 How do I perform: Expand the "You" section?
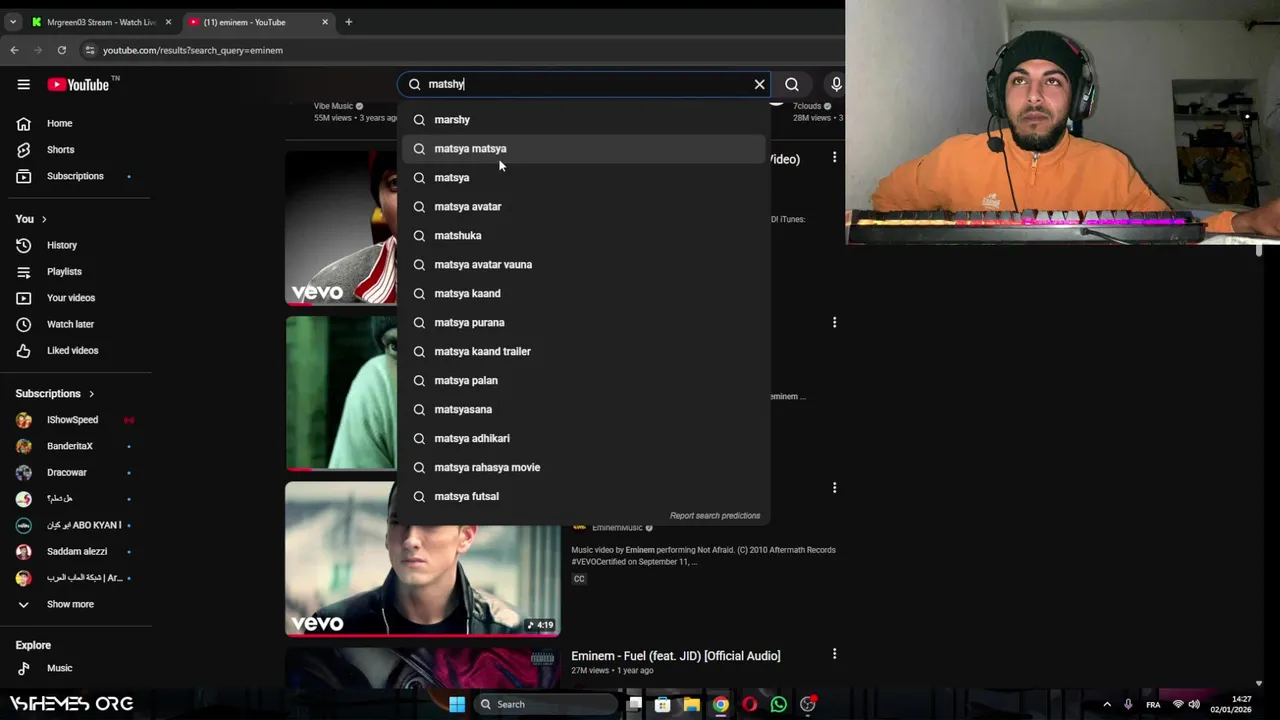(x=31, y=219)
